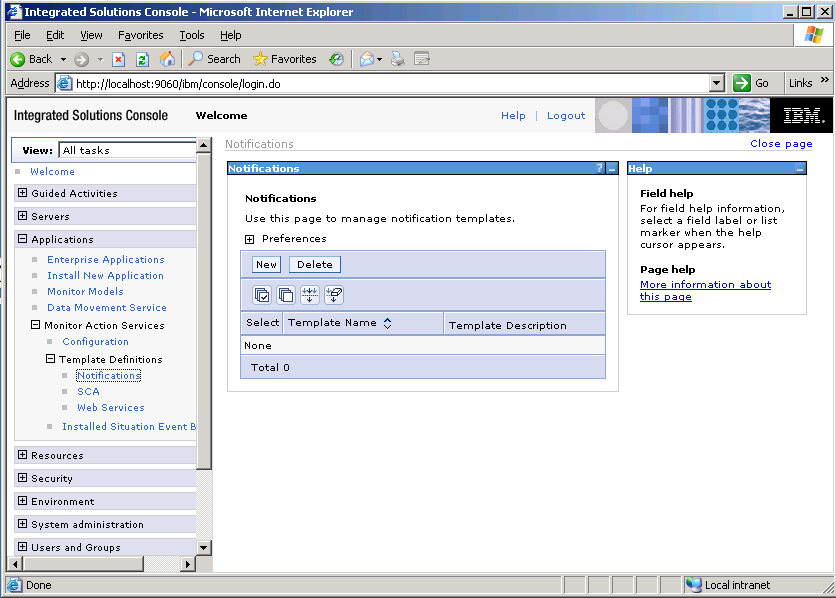The image size is (836, 598).
Task: Collapse Template Definitions node
Action: click(50, 359)
